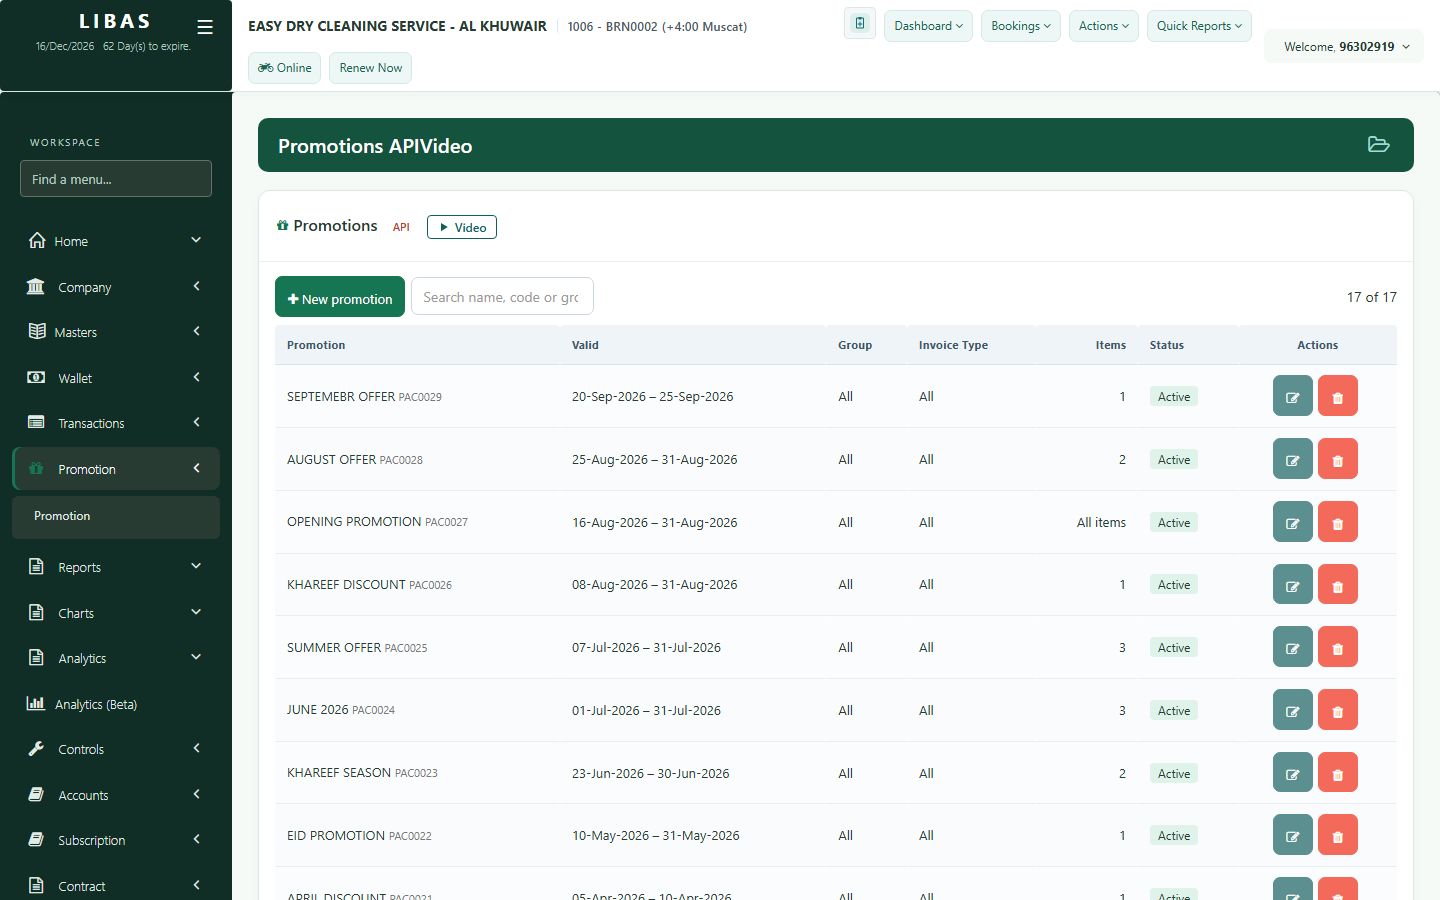This screenshot has height=900, width=1440.
Task: Focus the Find a menu search box
Action: 116,179
